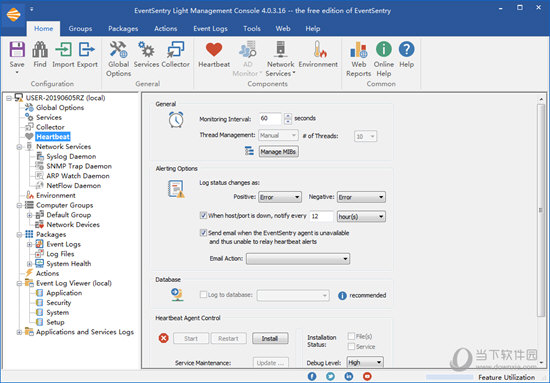Open the hour(s) interval unit dropdown

361,217
